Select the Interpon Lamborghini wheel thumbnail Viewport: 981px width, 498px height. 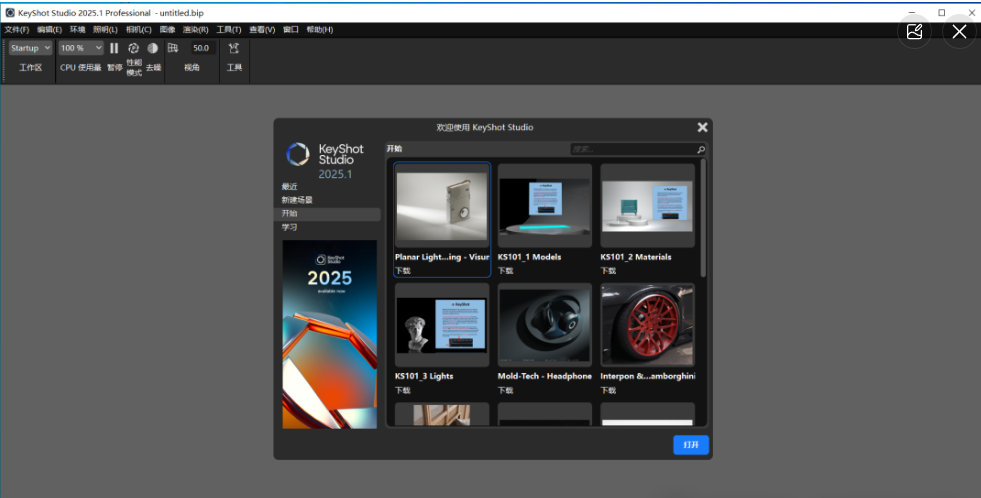click(x=648, y=325)
